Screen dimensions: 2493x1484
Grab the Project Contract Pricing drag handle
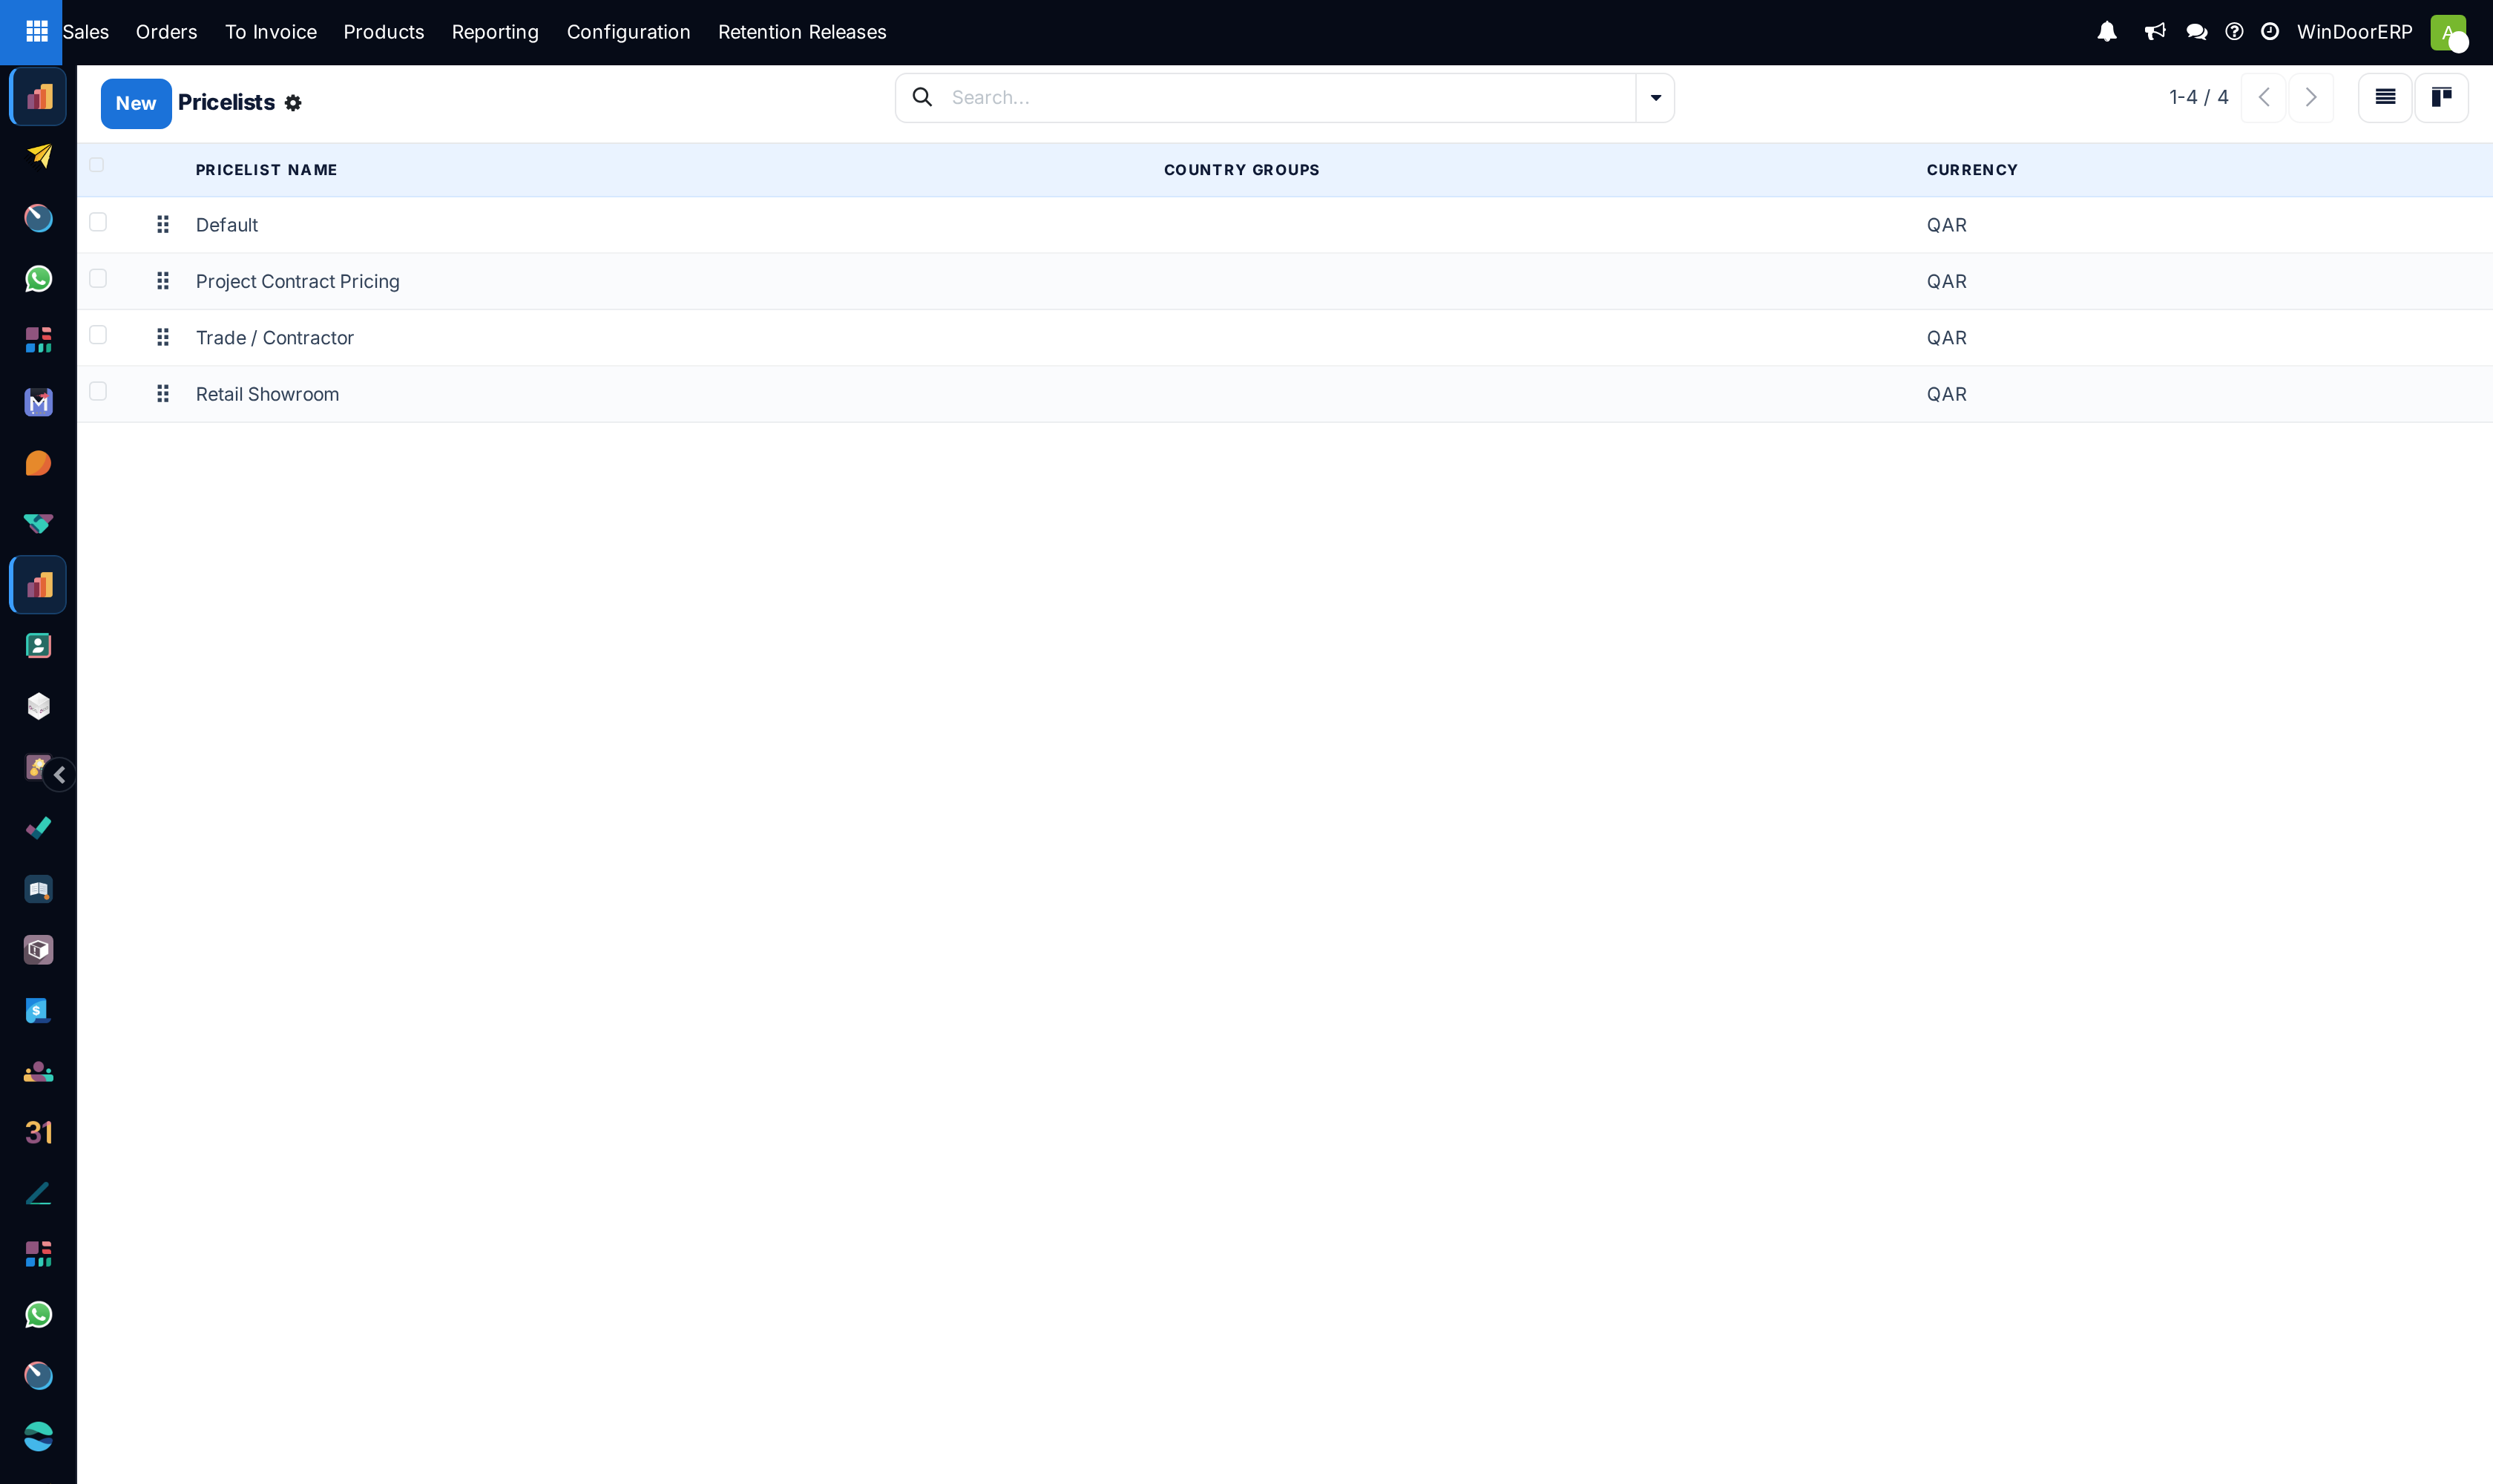tap(163, 281)
